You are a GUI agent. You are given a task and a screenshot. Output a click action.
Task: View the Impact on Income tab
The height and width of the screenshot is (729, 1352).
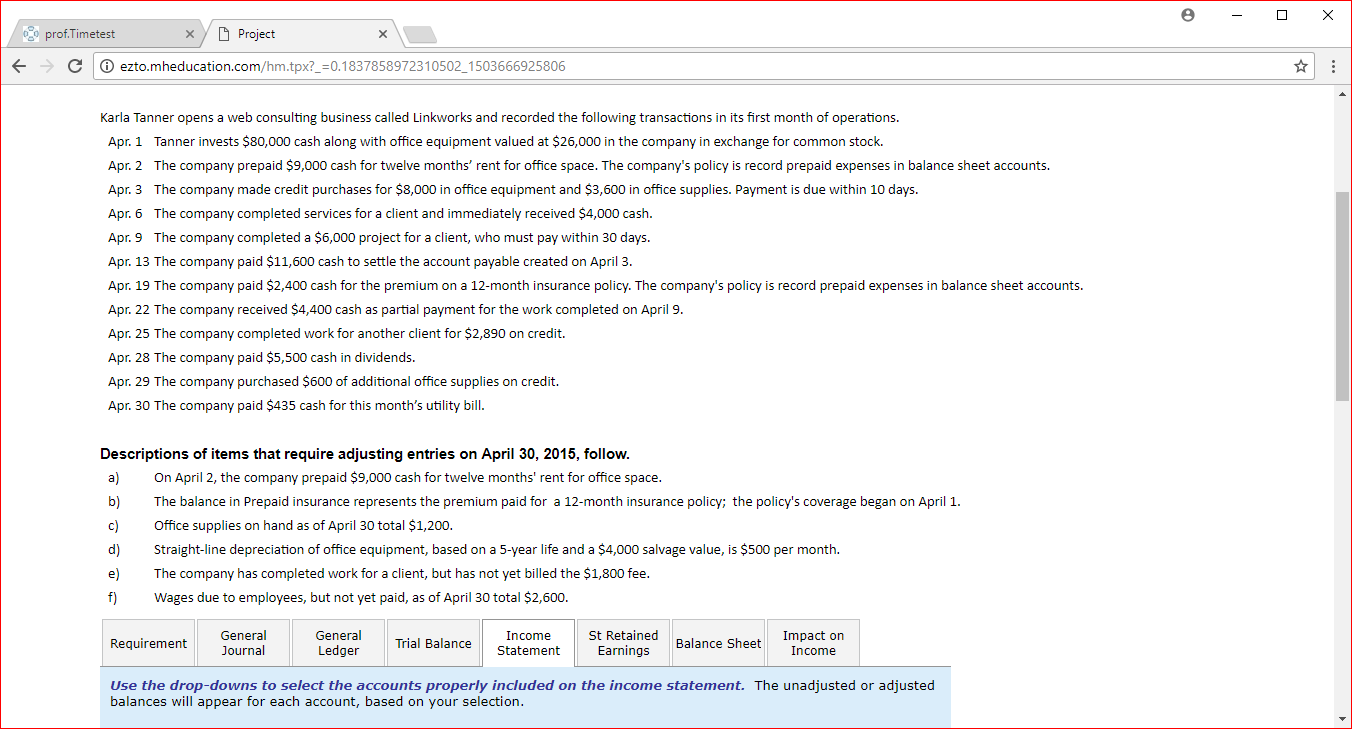click(x=813, y=643)
